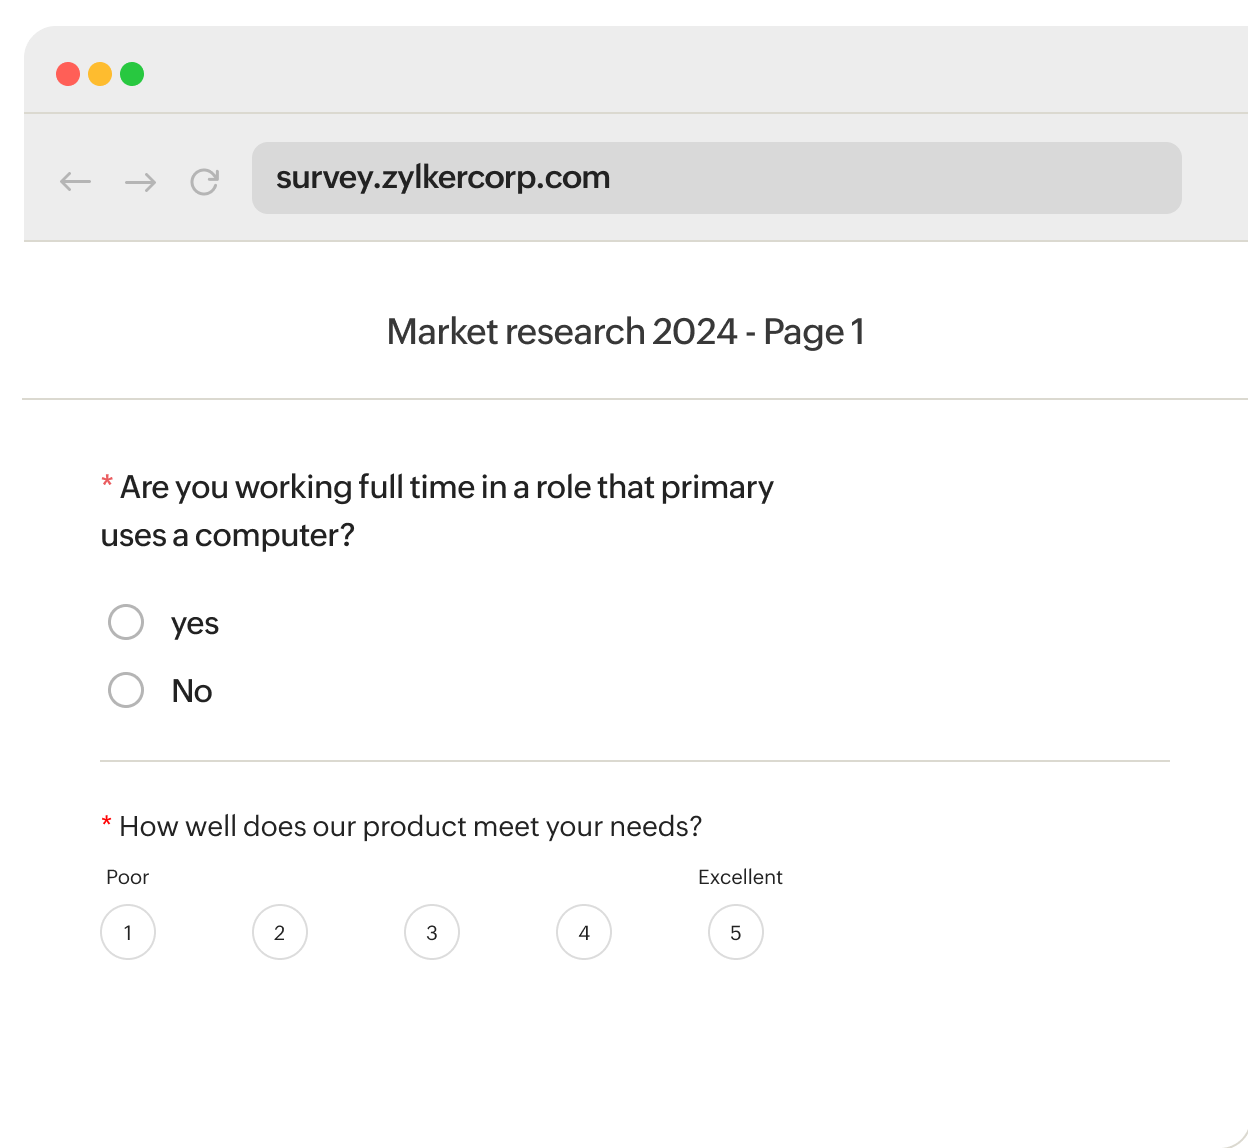Click the red asterisk beside the computer question
Screen dimensions: 1248x1148
[106, 484]
